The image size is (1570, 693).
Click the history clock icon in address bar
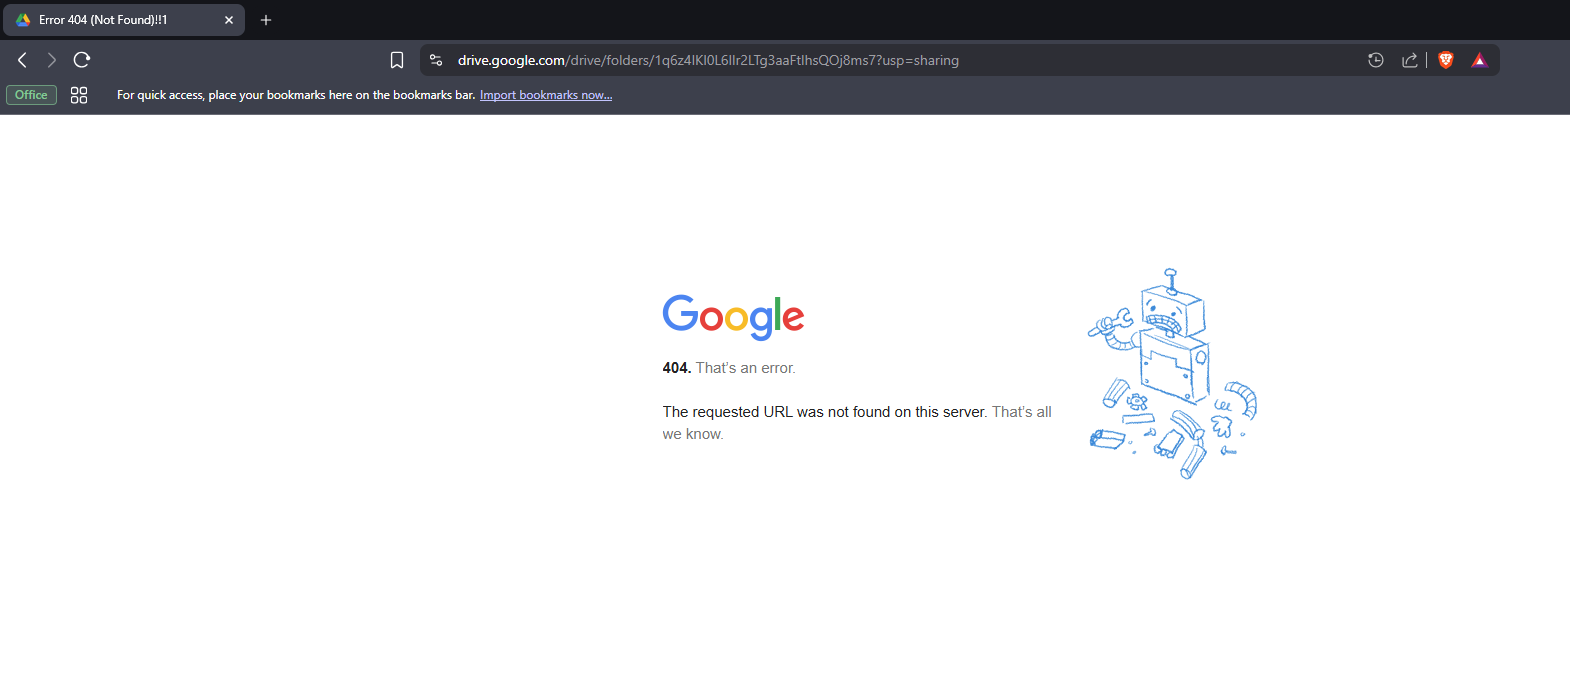(x=1376, y=60)
